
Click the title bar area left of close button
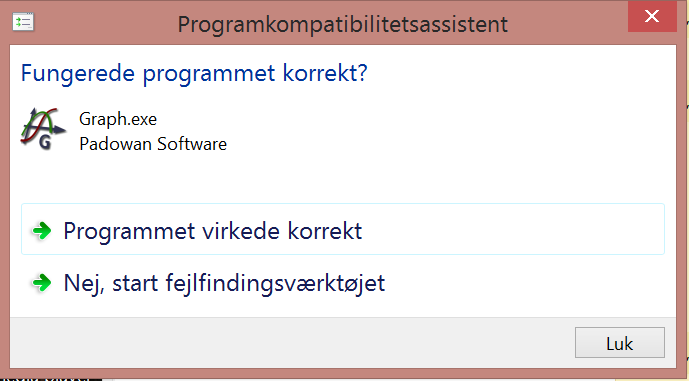[x=567, y=22]
